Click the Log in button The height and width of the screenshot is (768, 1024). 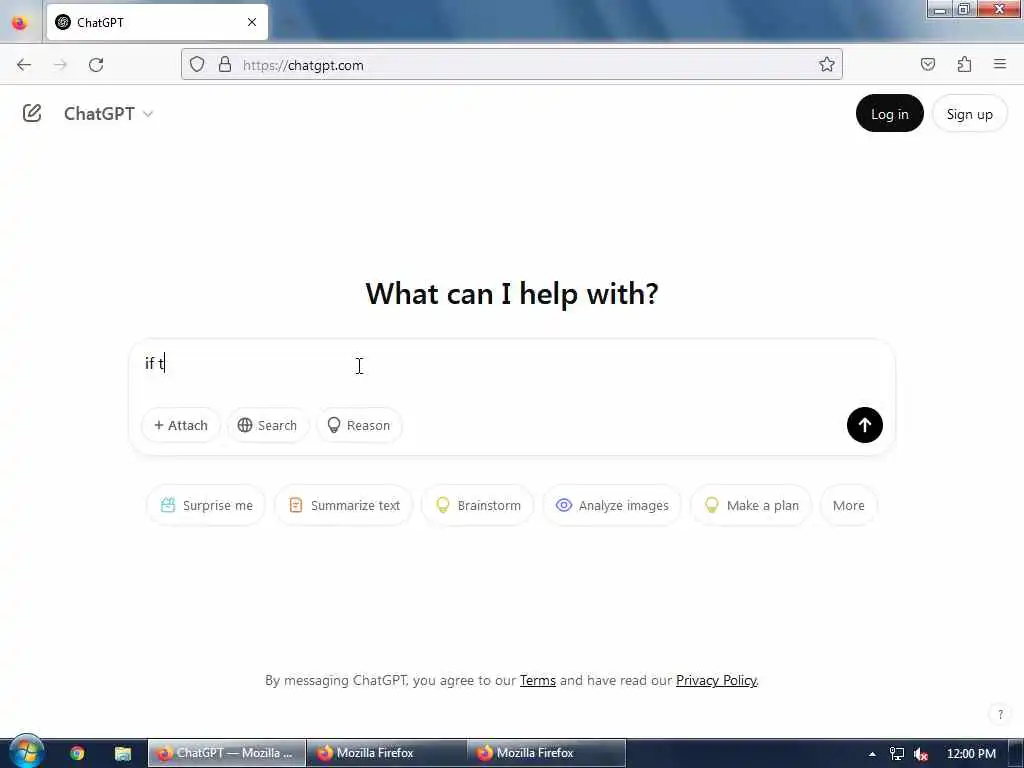coord(889,114)
